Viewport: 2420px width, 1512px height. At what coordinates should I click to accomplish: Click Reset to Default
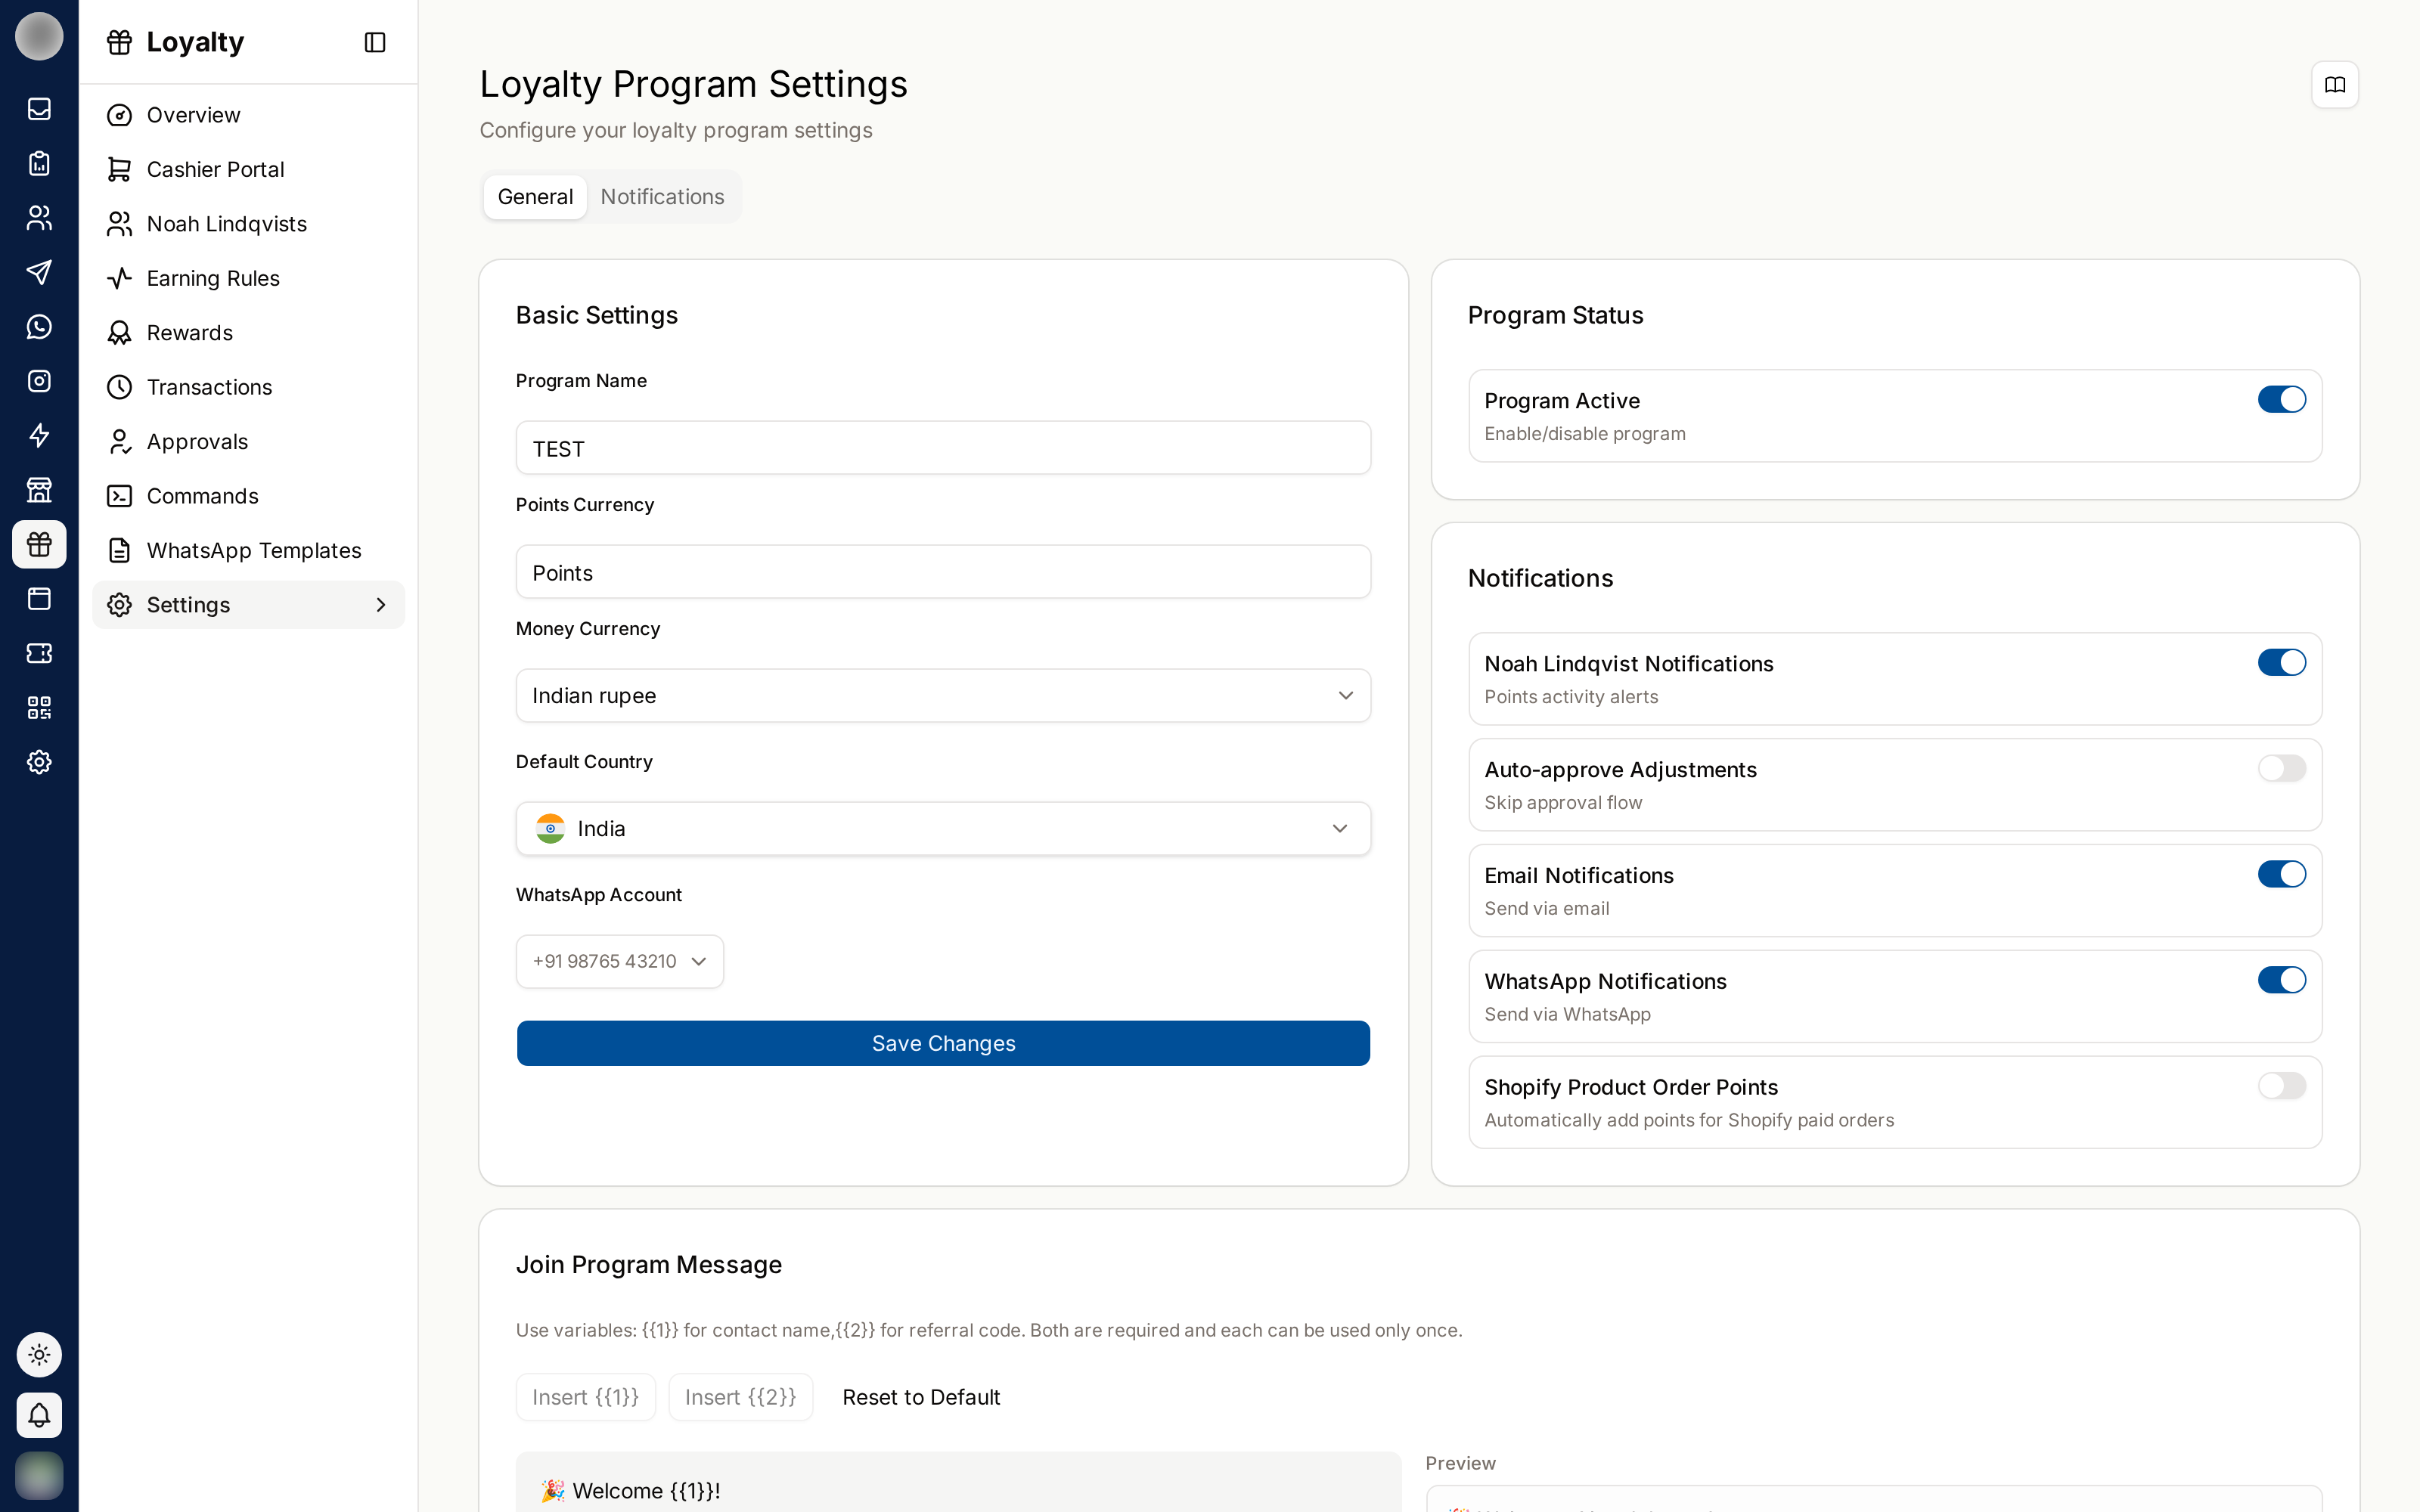pos(921,1397)
